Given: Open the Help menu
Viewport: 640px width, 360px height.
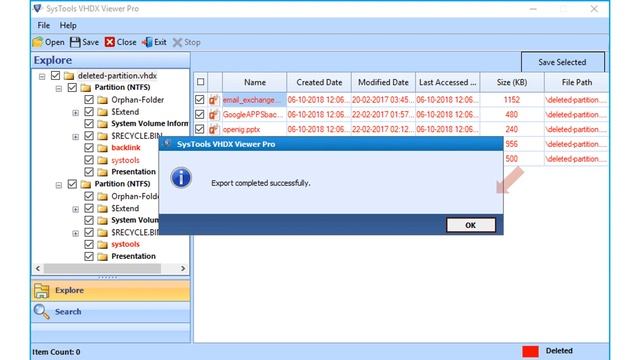Looking at the screenshot, I should tap(68, 25).
